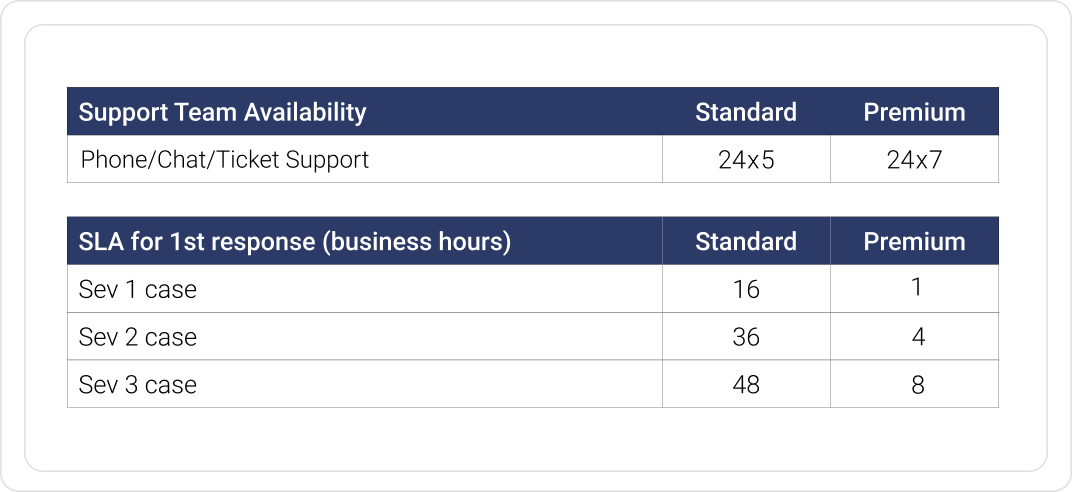Screen dimensions: 1072x492
Task: Select the Sev 2 Standard value 36
Action: tap(746, 337)
